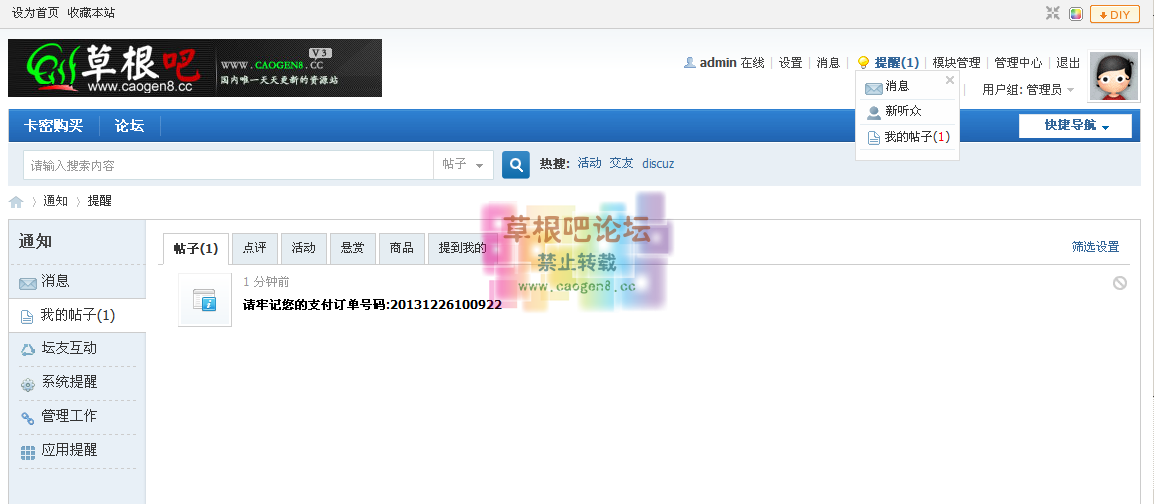Image resolution: width=1154 pixels, height=504 pixels.
Task: Click hot search term 交友
Action: coord(621,163)
